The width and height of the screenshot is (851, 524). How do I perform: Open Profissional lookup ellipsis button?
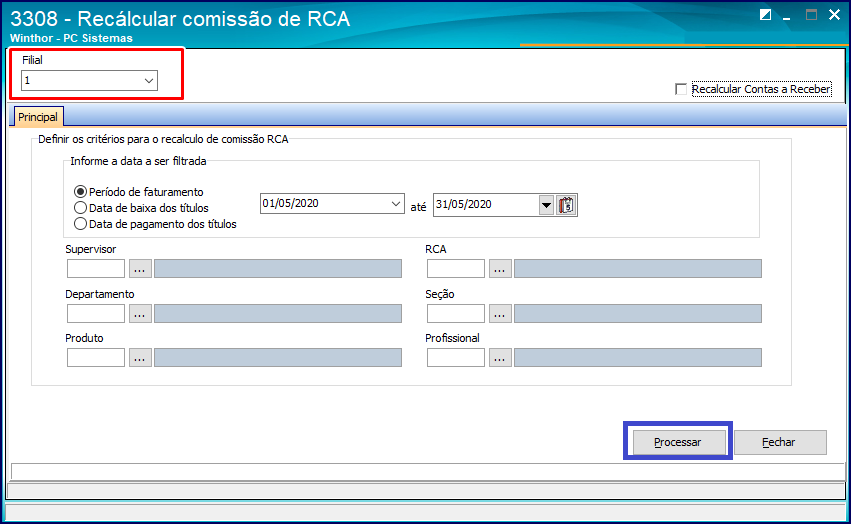(500, 358)
